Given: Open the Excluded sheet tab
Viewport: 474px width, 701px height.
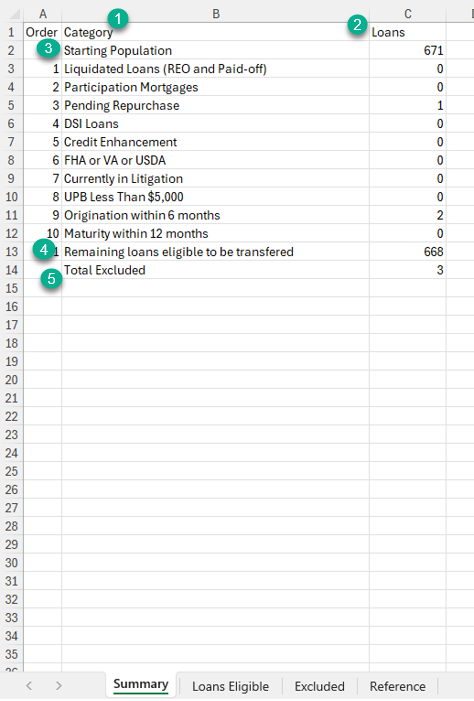Looking at the screenshot, I should click(319, 686).
